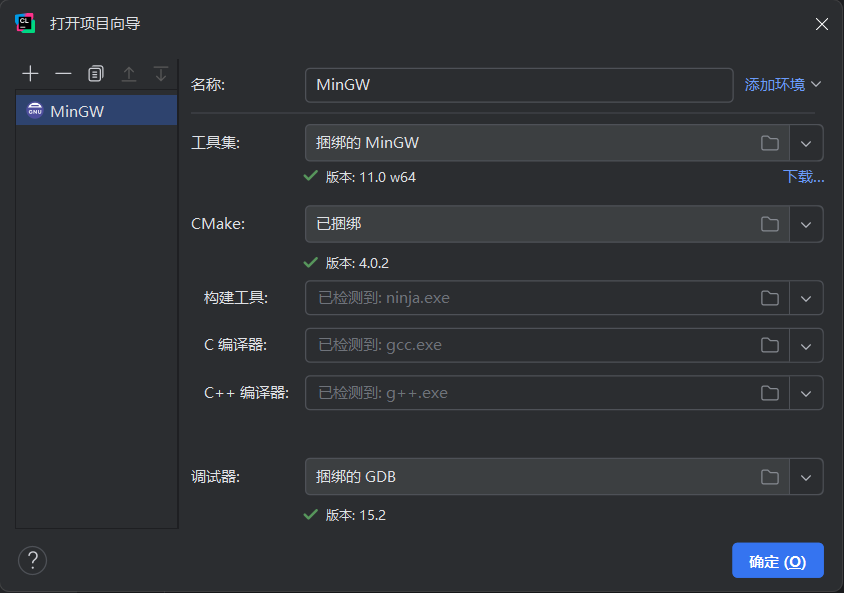Screen dimensions: 844x593
Task: Expand CMake dropdown arrow
Action: pos(806,224)
